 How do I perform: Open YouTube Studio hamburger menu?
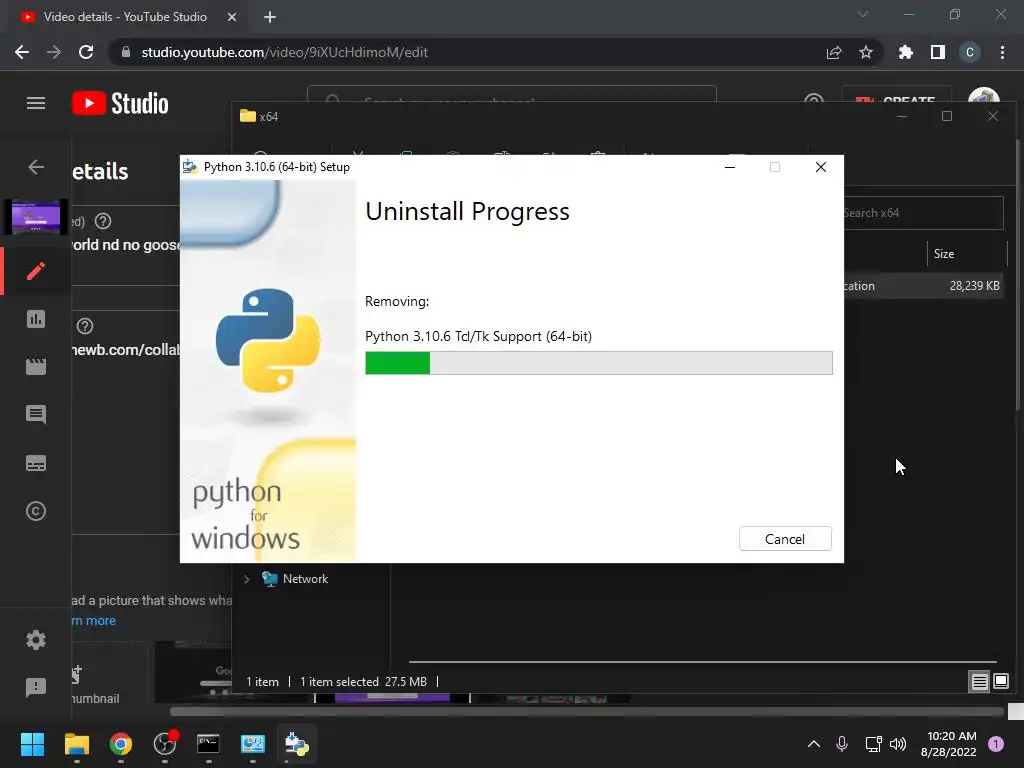[x=36, y=103]
